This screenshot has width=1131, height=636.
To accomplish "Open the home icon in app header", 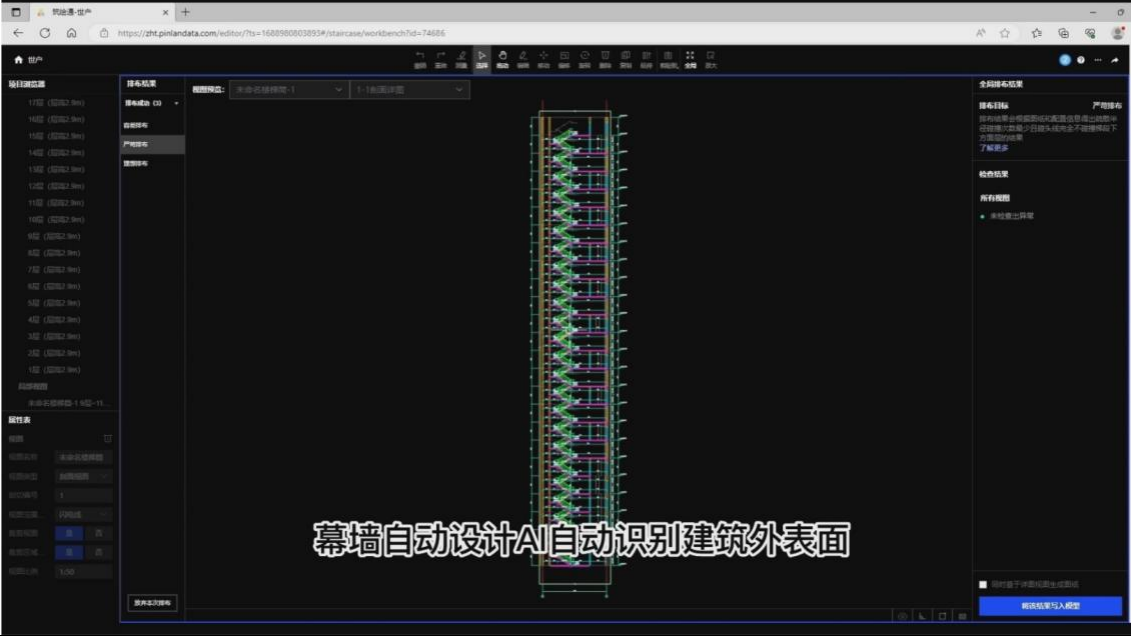I will [19, 60].
